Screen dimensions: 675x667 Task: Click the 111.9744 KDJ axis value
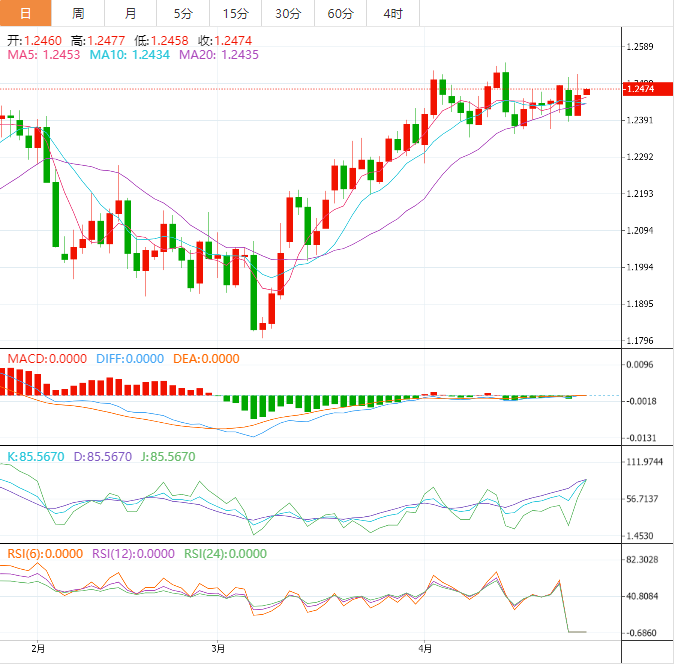(644, 462)
